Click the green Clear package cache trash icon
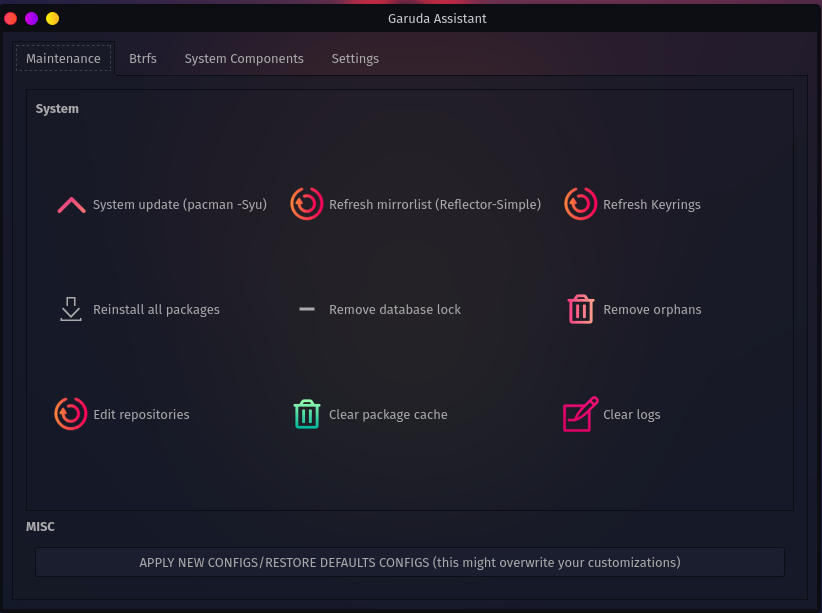Screen dimensions: 822x613 click(x=307, y=414)
